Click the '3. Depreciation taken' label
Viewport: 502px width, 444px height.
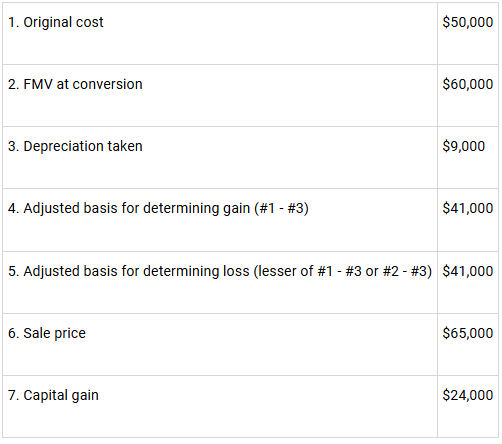click(75, 146)
